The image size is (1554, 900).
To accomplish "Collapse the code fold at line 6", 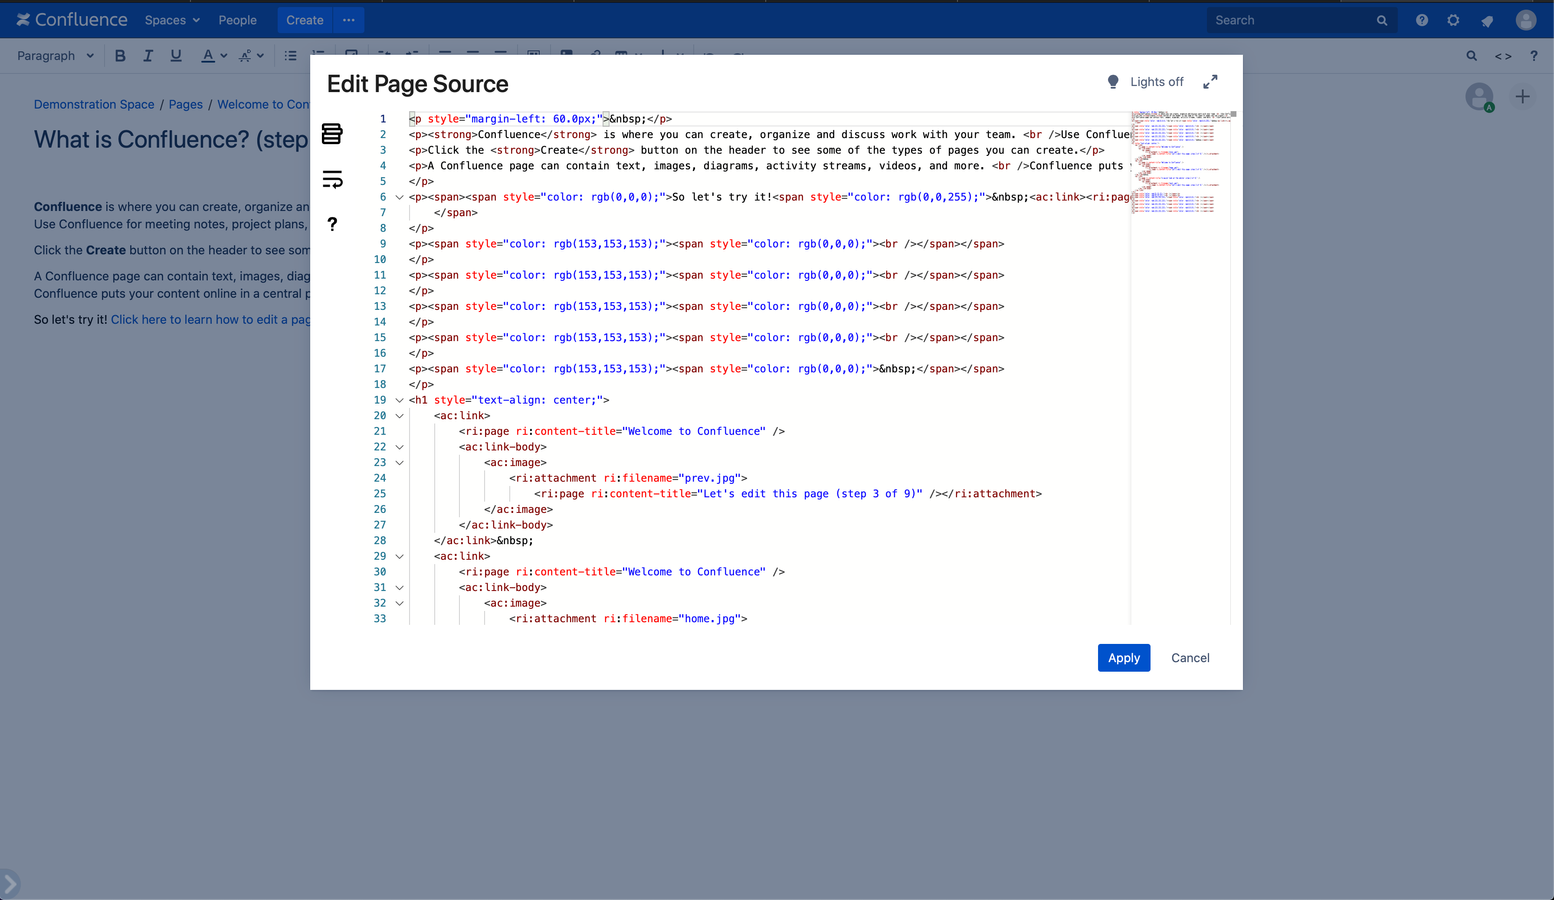I will 399,197.
